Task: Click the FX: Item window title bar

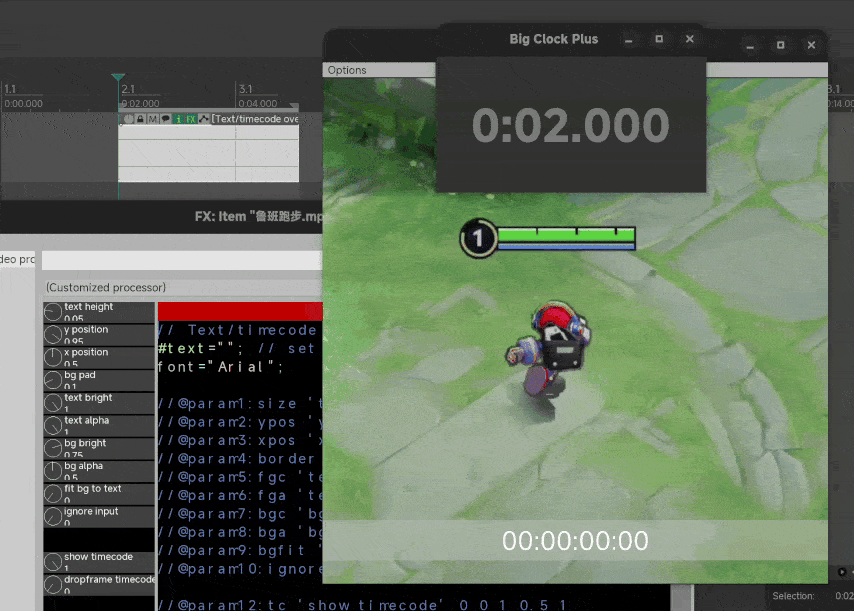Action: point(162,217)
